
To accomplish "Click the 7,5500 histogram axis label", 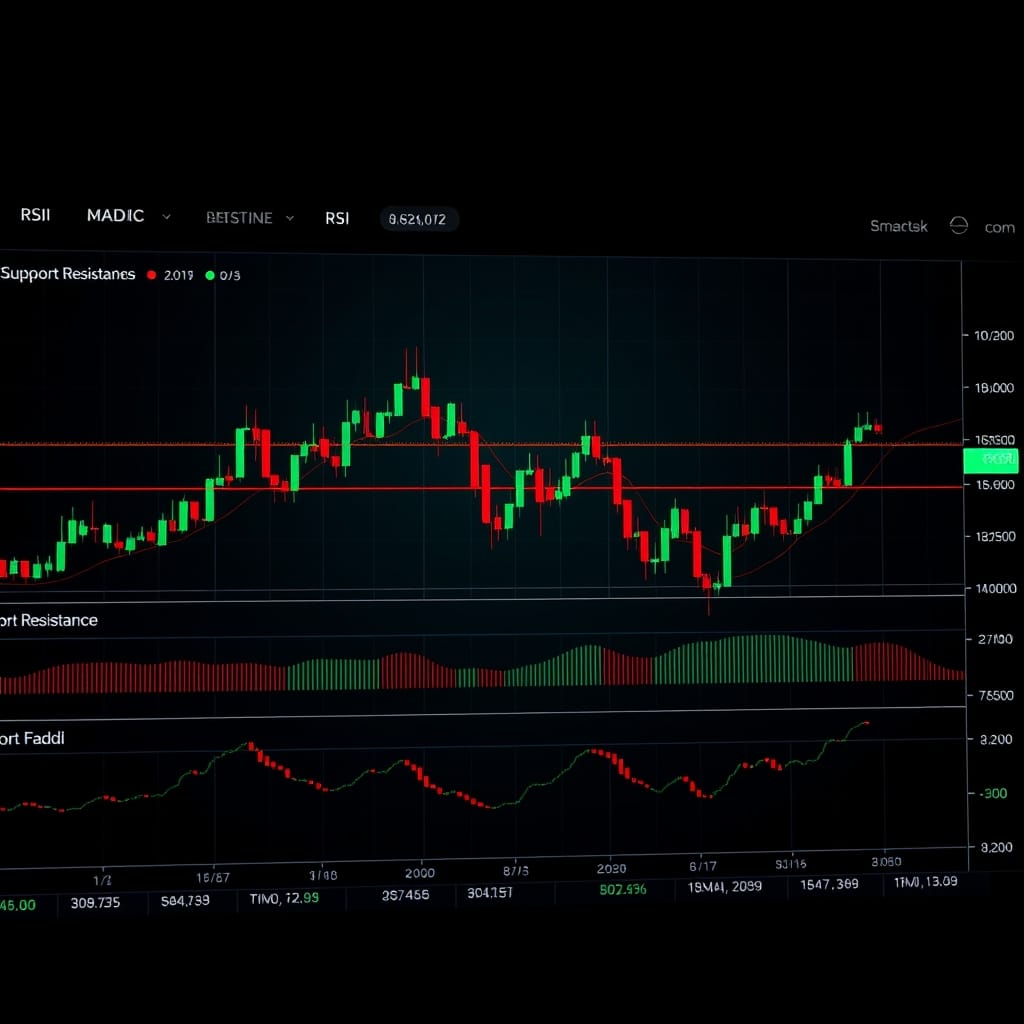I will pos(996,696).
